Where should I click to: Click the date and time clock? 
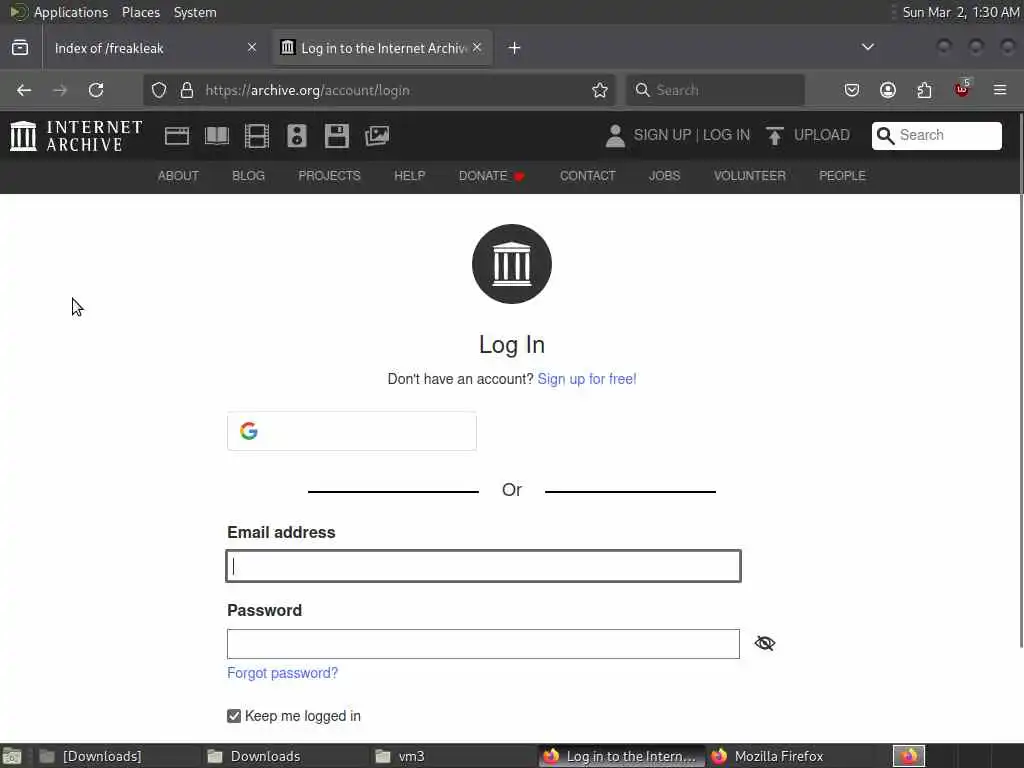click(960, 12)
